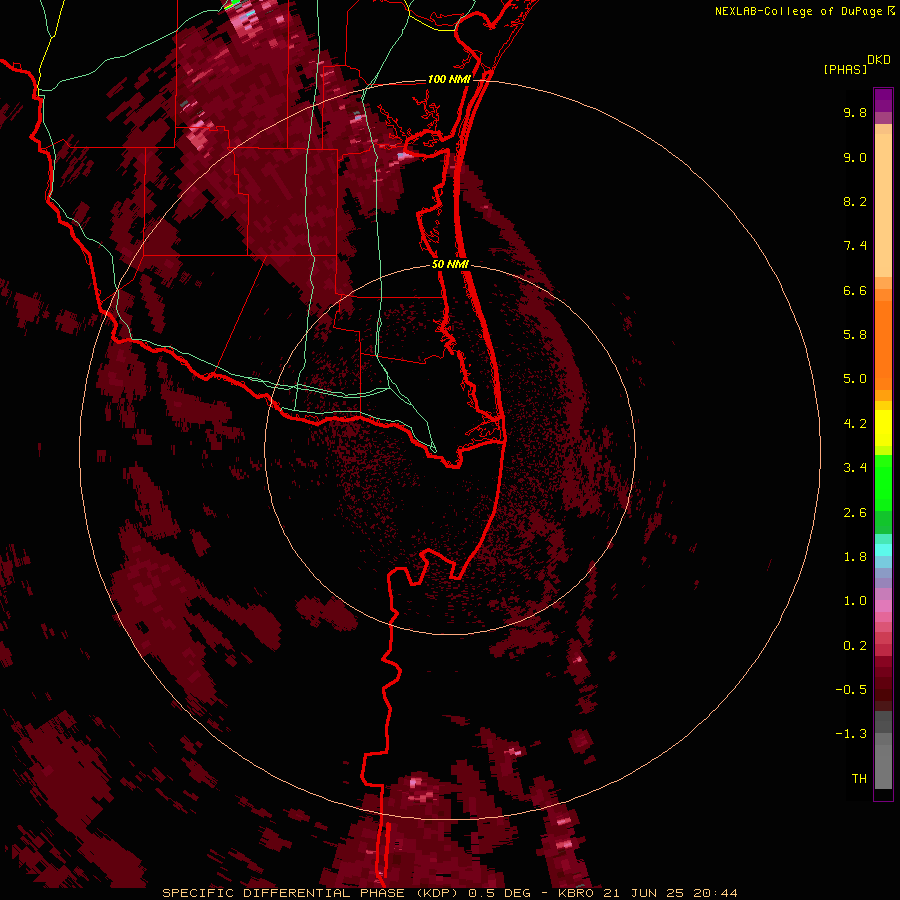Click the 21 JUN 25 20:44 timestamp
Screen dimensions: 900x900
[669, 893]
